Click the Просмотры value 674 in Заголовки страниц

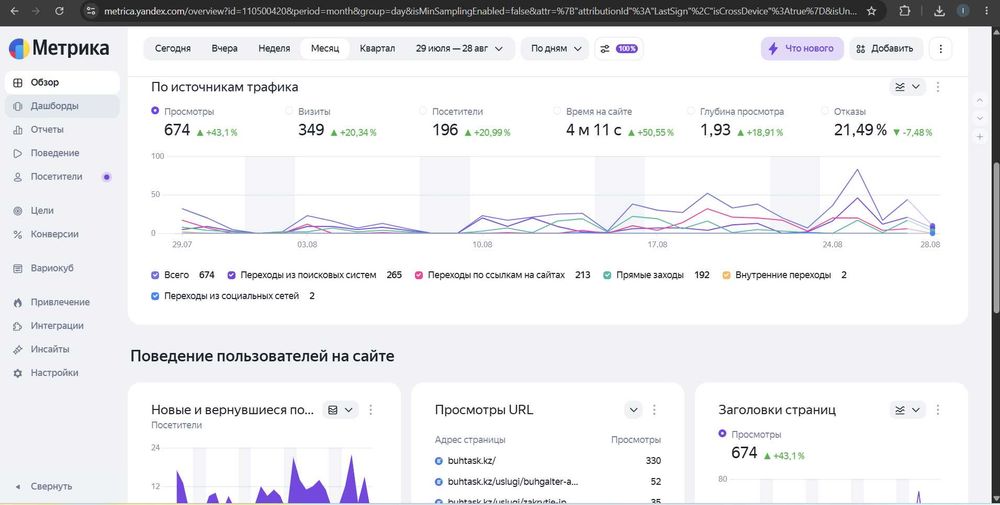point(744,453)
